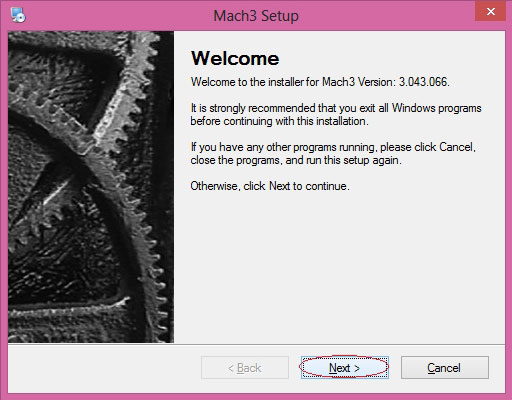The image size is (512, 400).
Task: Select the bold Welcome heading
Action: (235, 59)
